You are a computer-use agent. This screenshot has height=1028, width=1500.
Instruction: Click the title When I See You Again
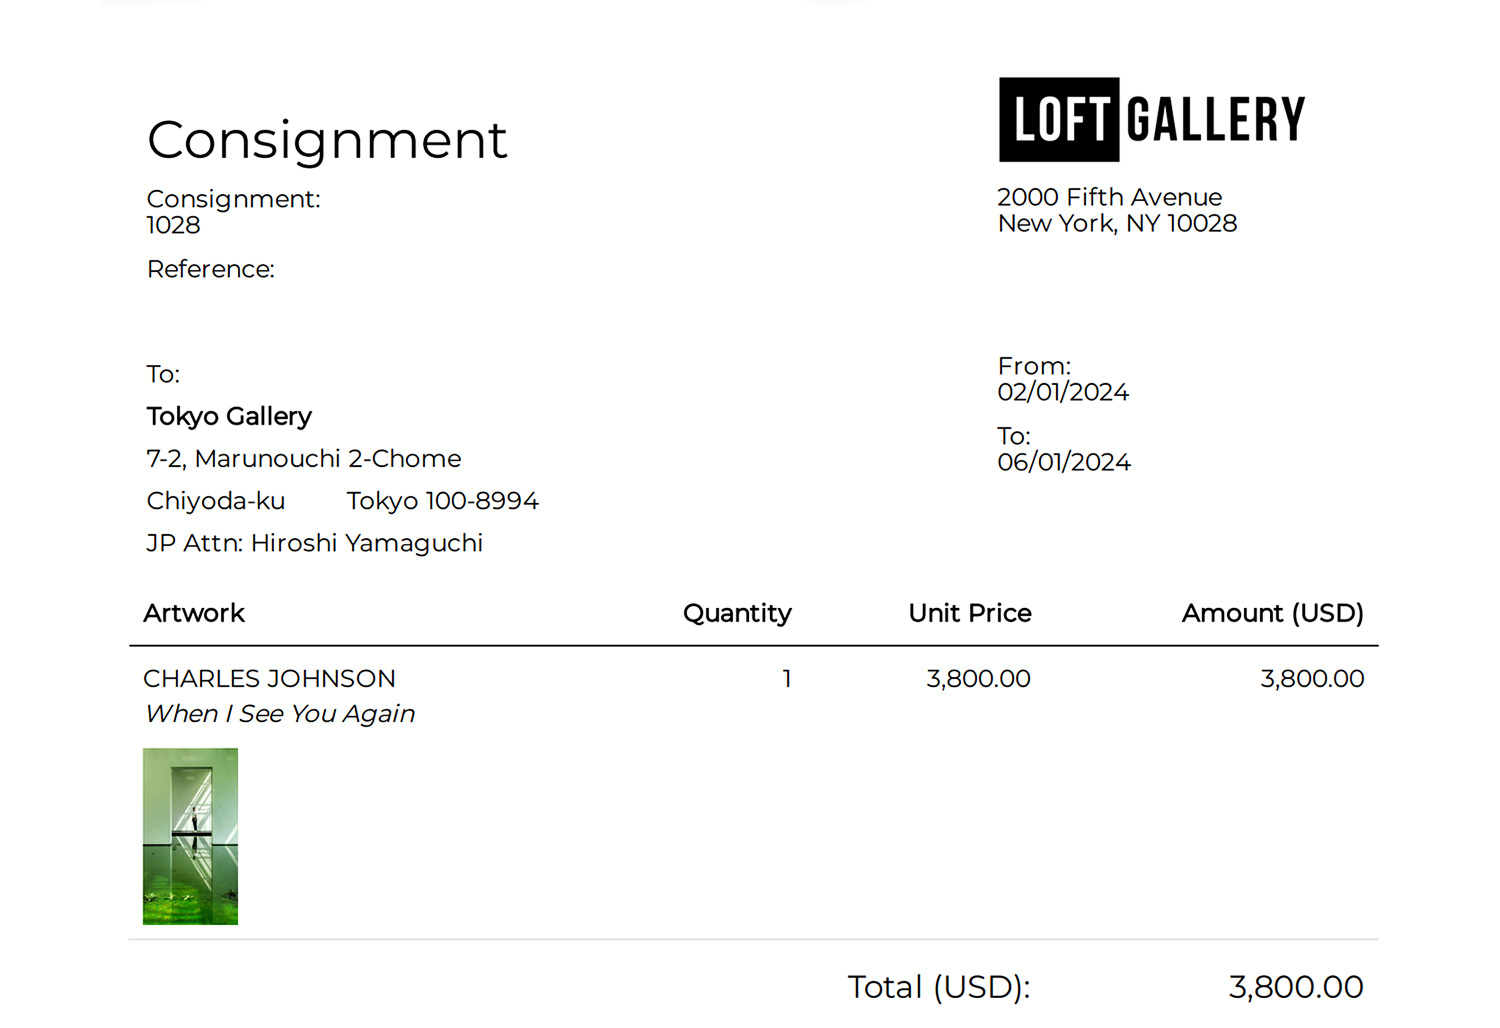[280, 713]
